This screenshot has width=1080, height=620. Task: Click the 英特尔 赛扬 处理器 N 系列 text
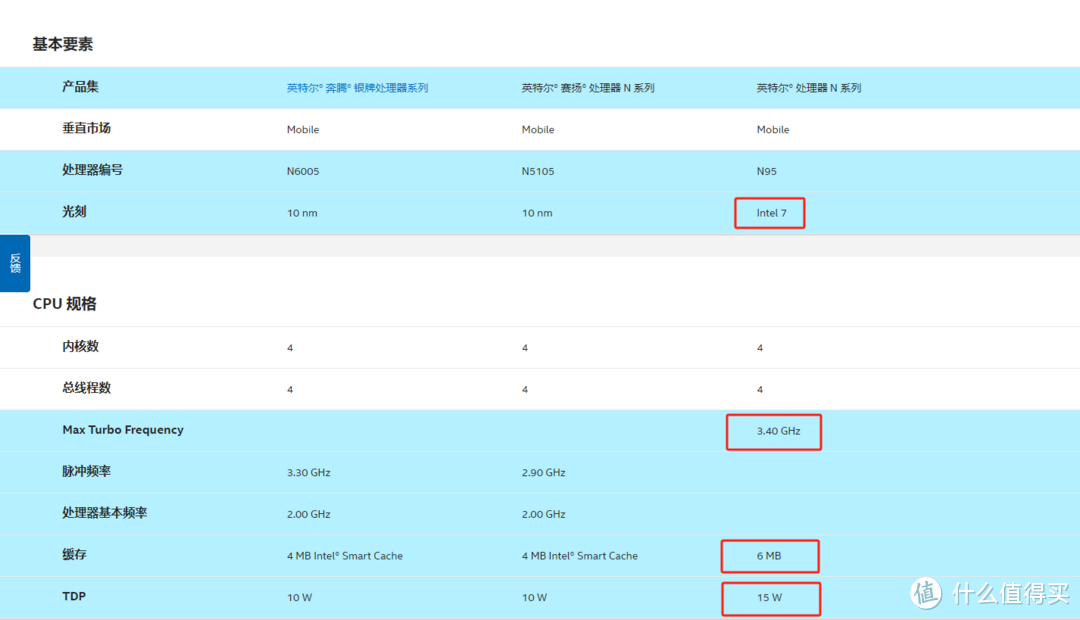588,88
